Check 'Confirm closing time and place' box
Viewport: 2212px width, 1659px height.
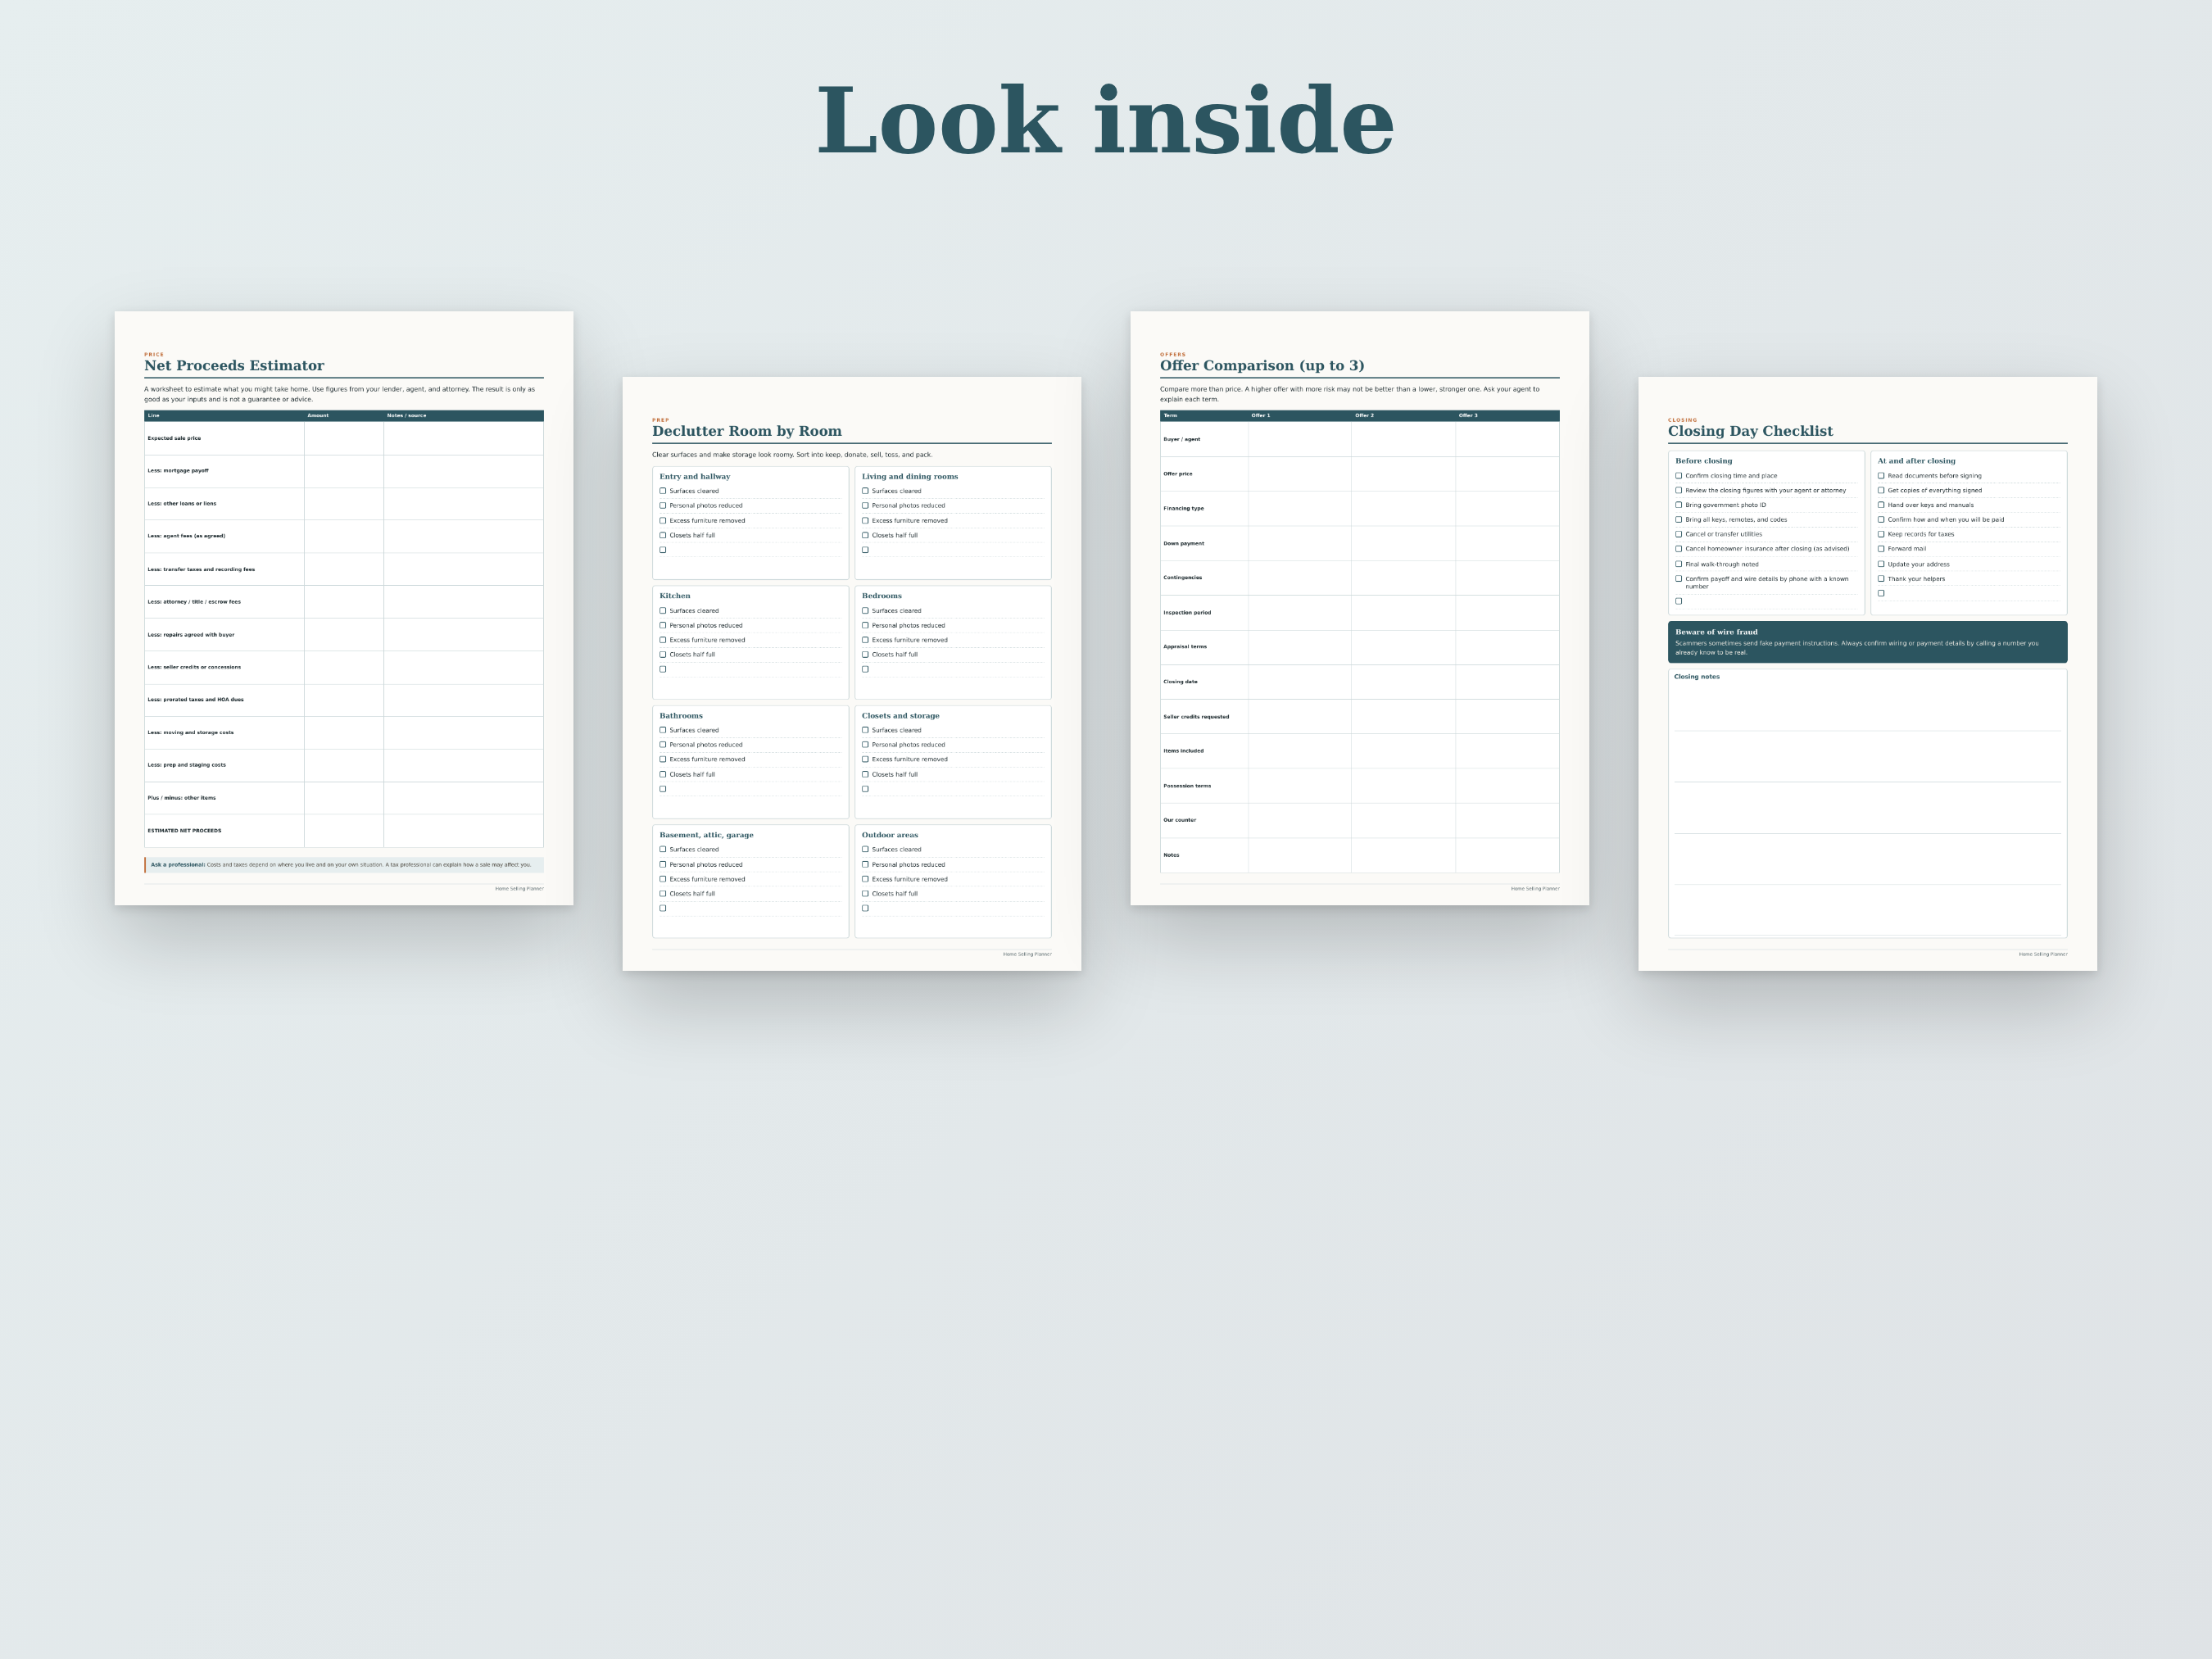tap(1678, 476)
